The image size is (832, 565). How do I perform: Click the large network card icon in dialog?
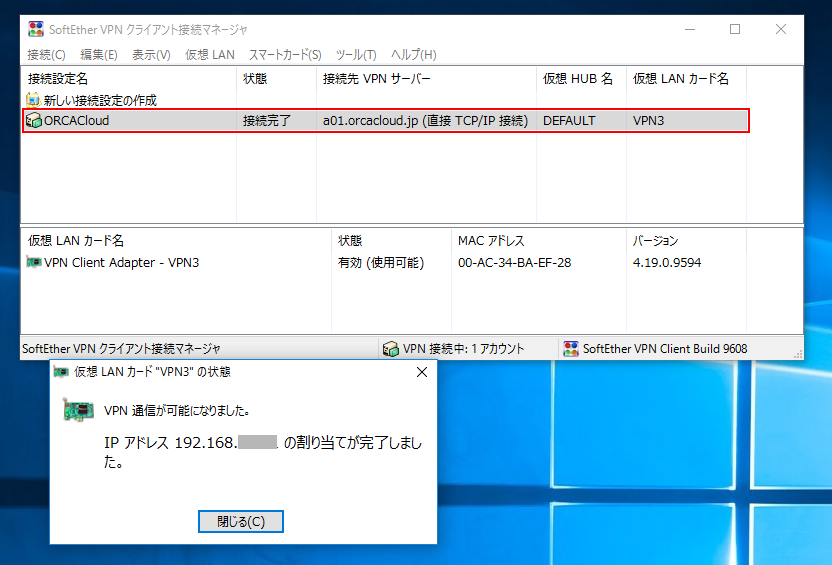click(x=79, y=410)
